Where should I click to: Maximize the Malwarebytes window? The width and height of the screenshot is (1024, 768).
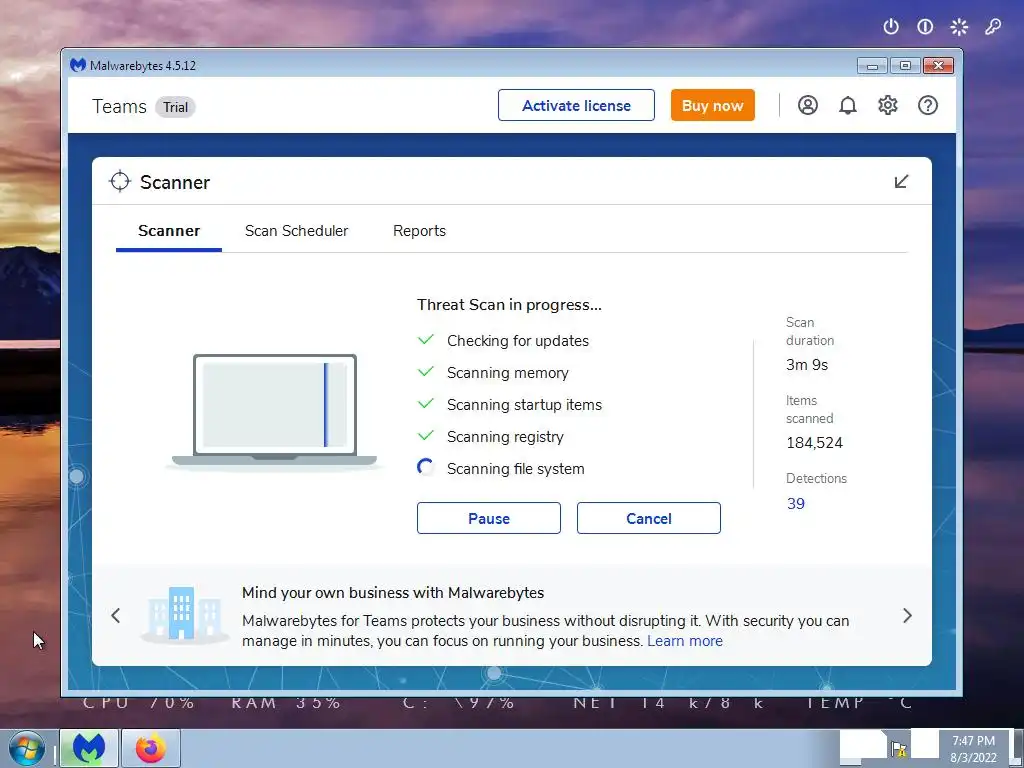[x=905, y=65]
